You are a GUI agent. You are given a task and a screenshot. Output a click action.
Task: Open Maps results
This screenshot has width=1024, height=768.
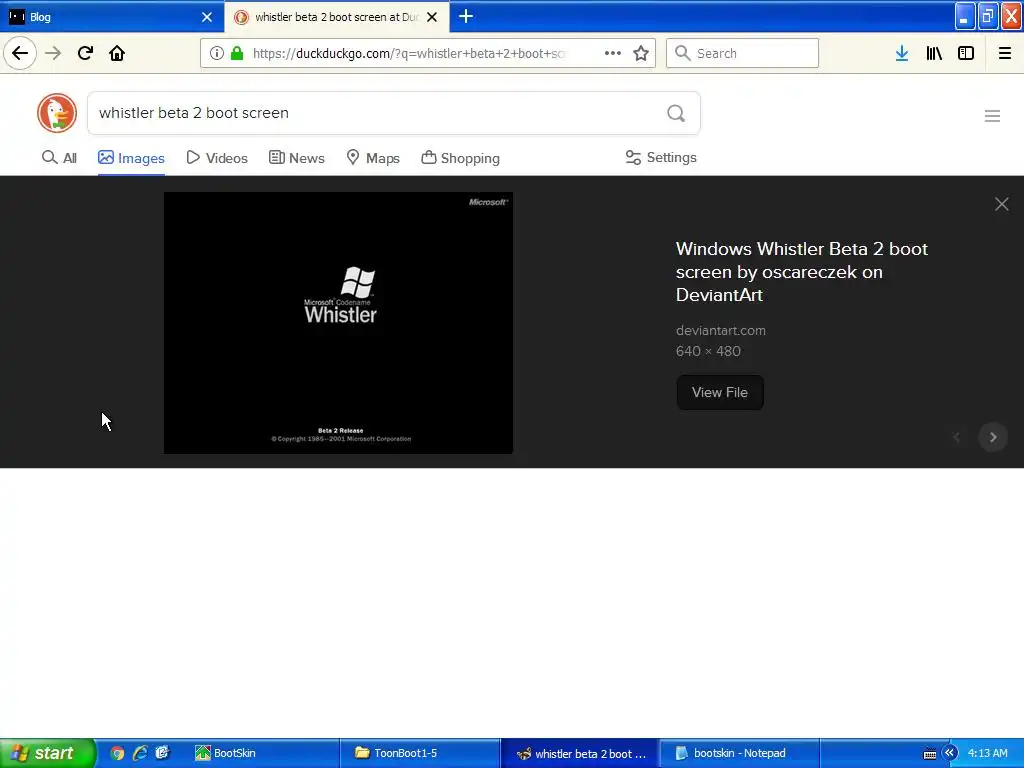[x=373, y=157]
